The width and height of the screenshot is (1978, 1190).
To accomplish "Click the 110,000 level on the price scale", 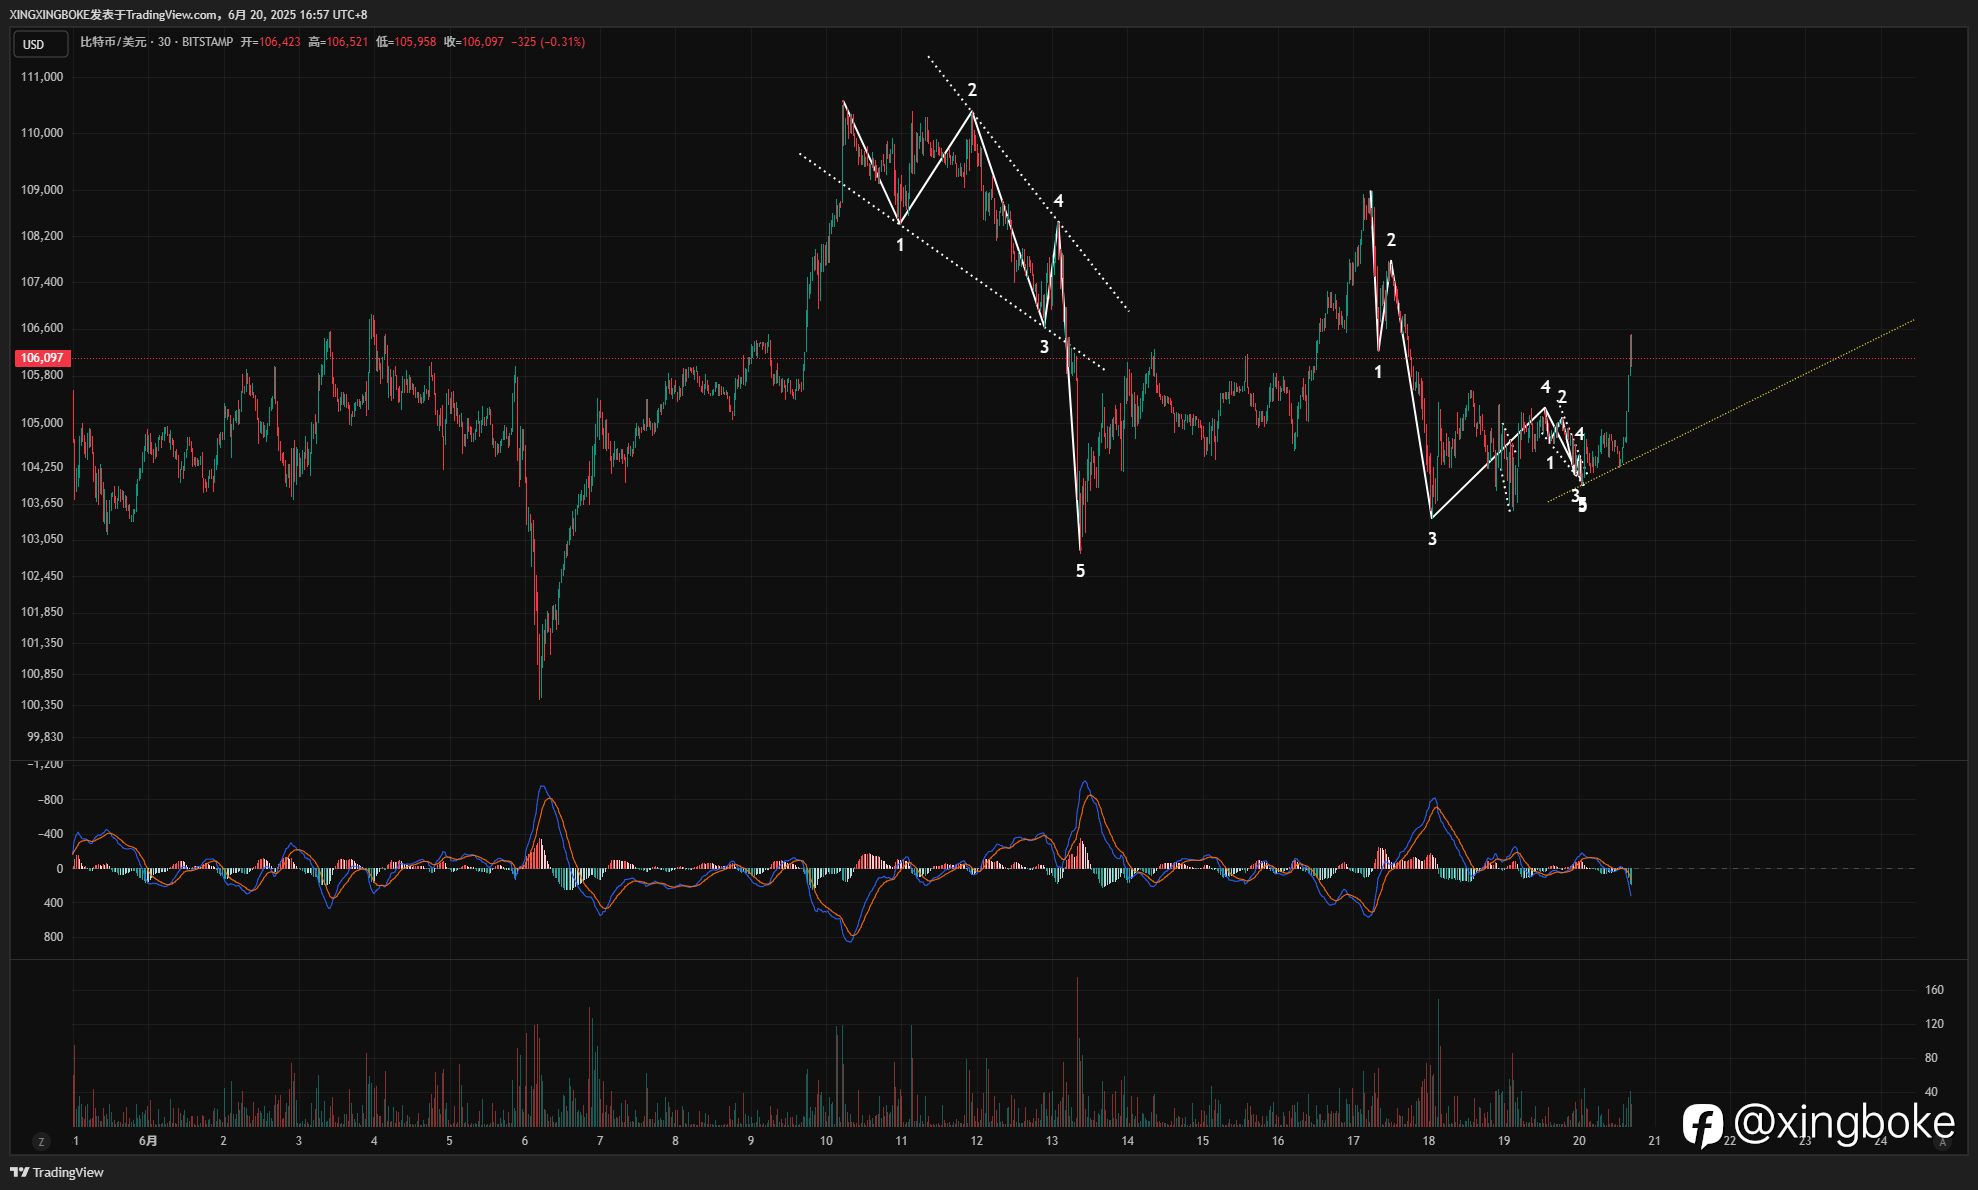I will click(42, 133).
